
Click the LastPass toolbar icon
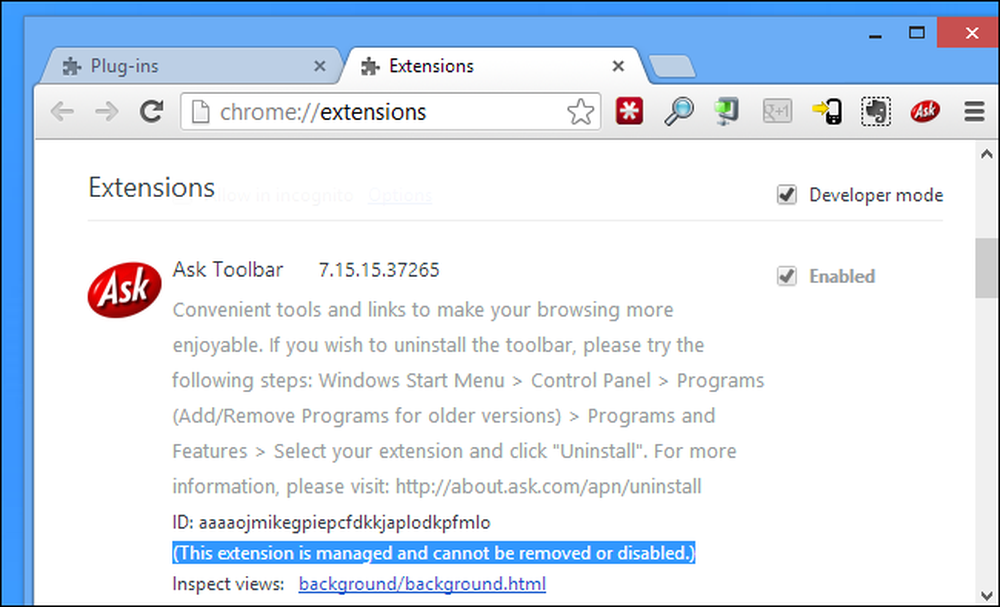(629, 112)
